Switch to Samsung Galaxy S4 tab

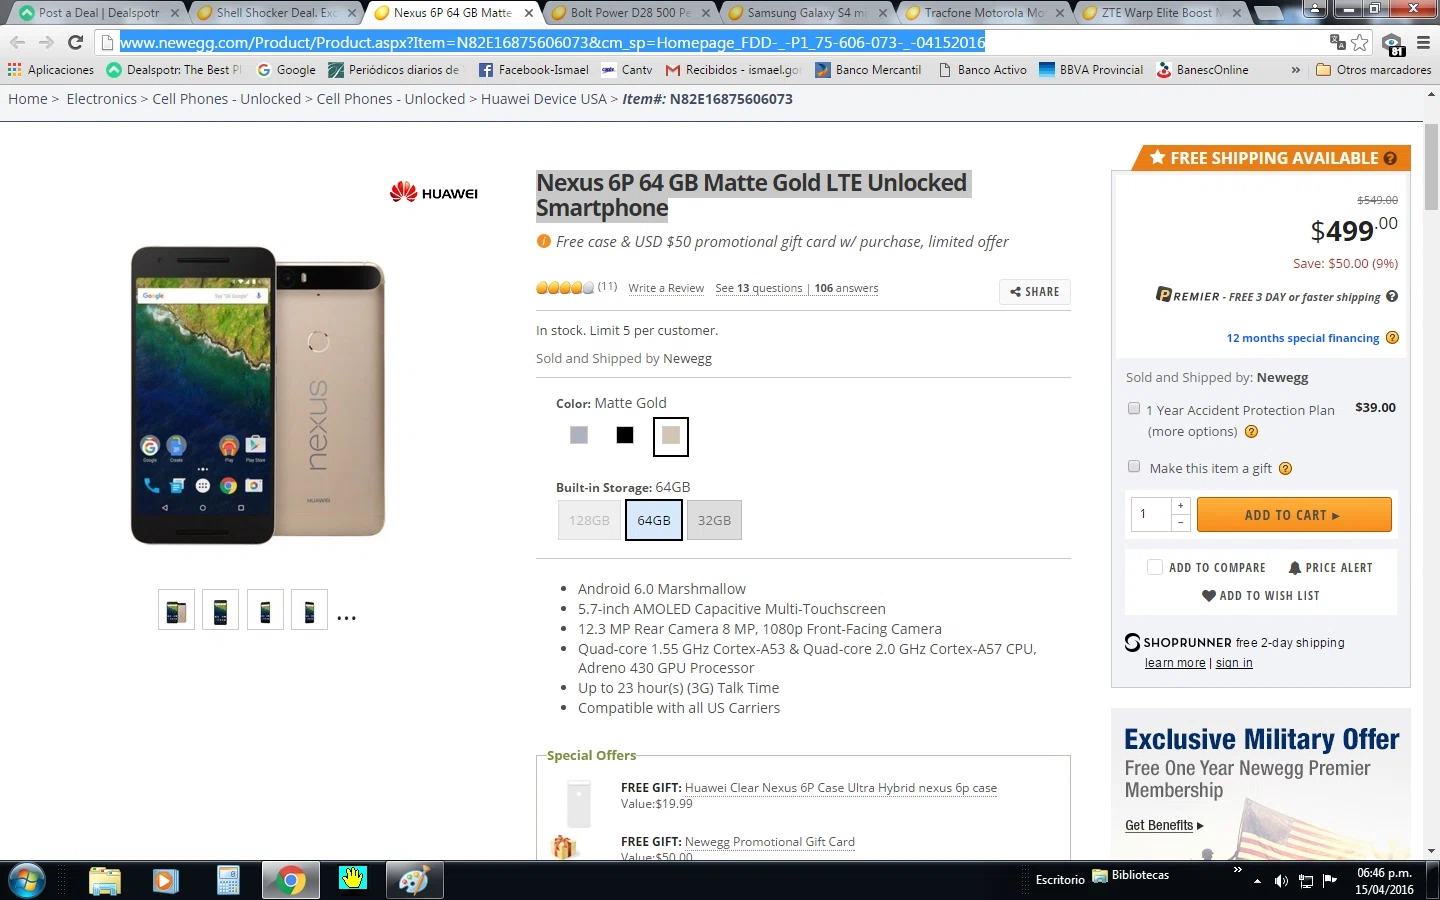tap(807, 13)
